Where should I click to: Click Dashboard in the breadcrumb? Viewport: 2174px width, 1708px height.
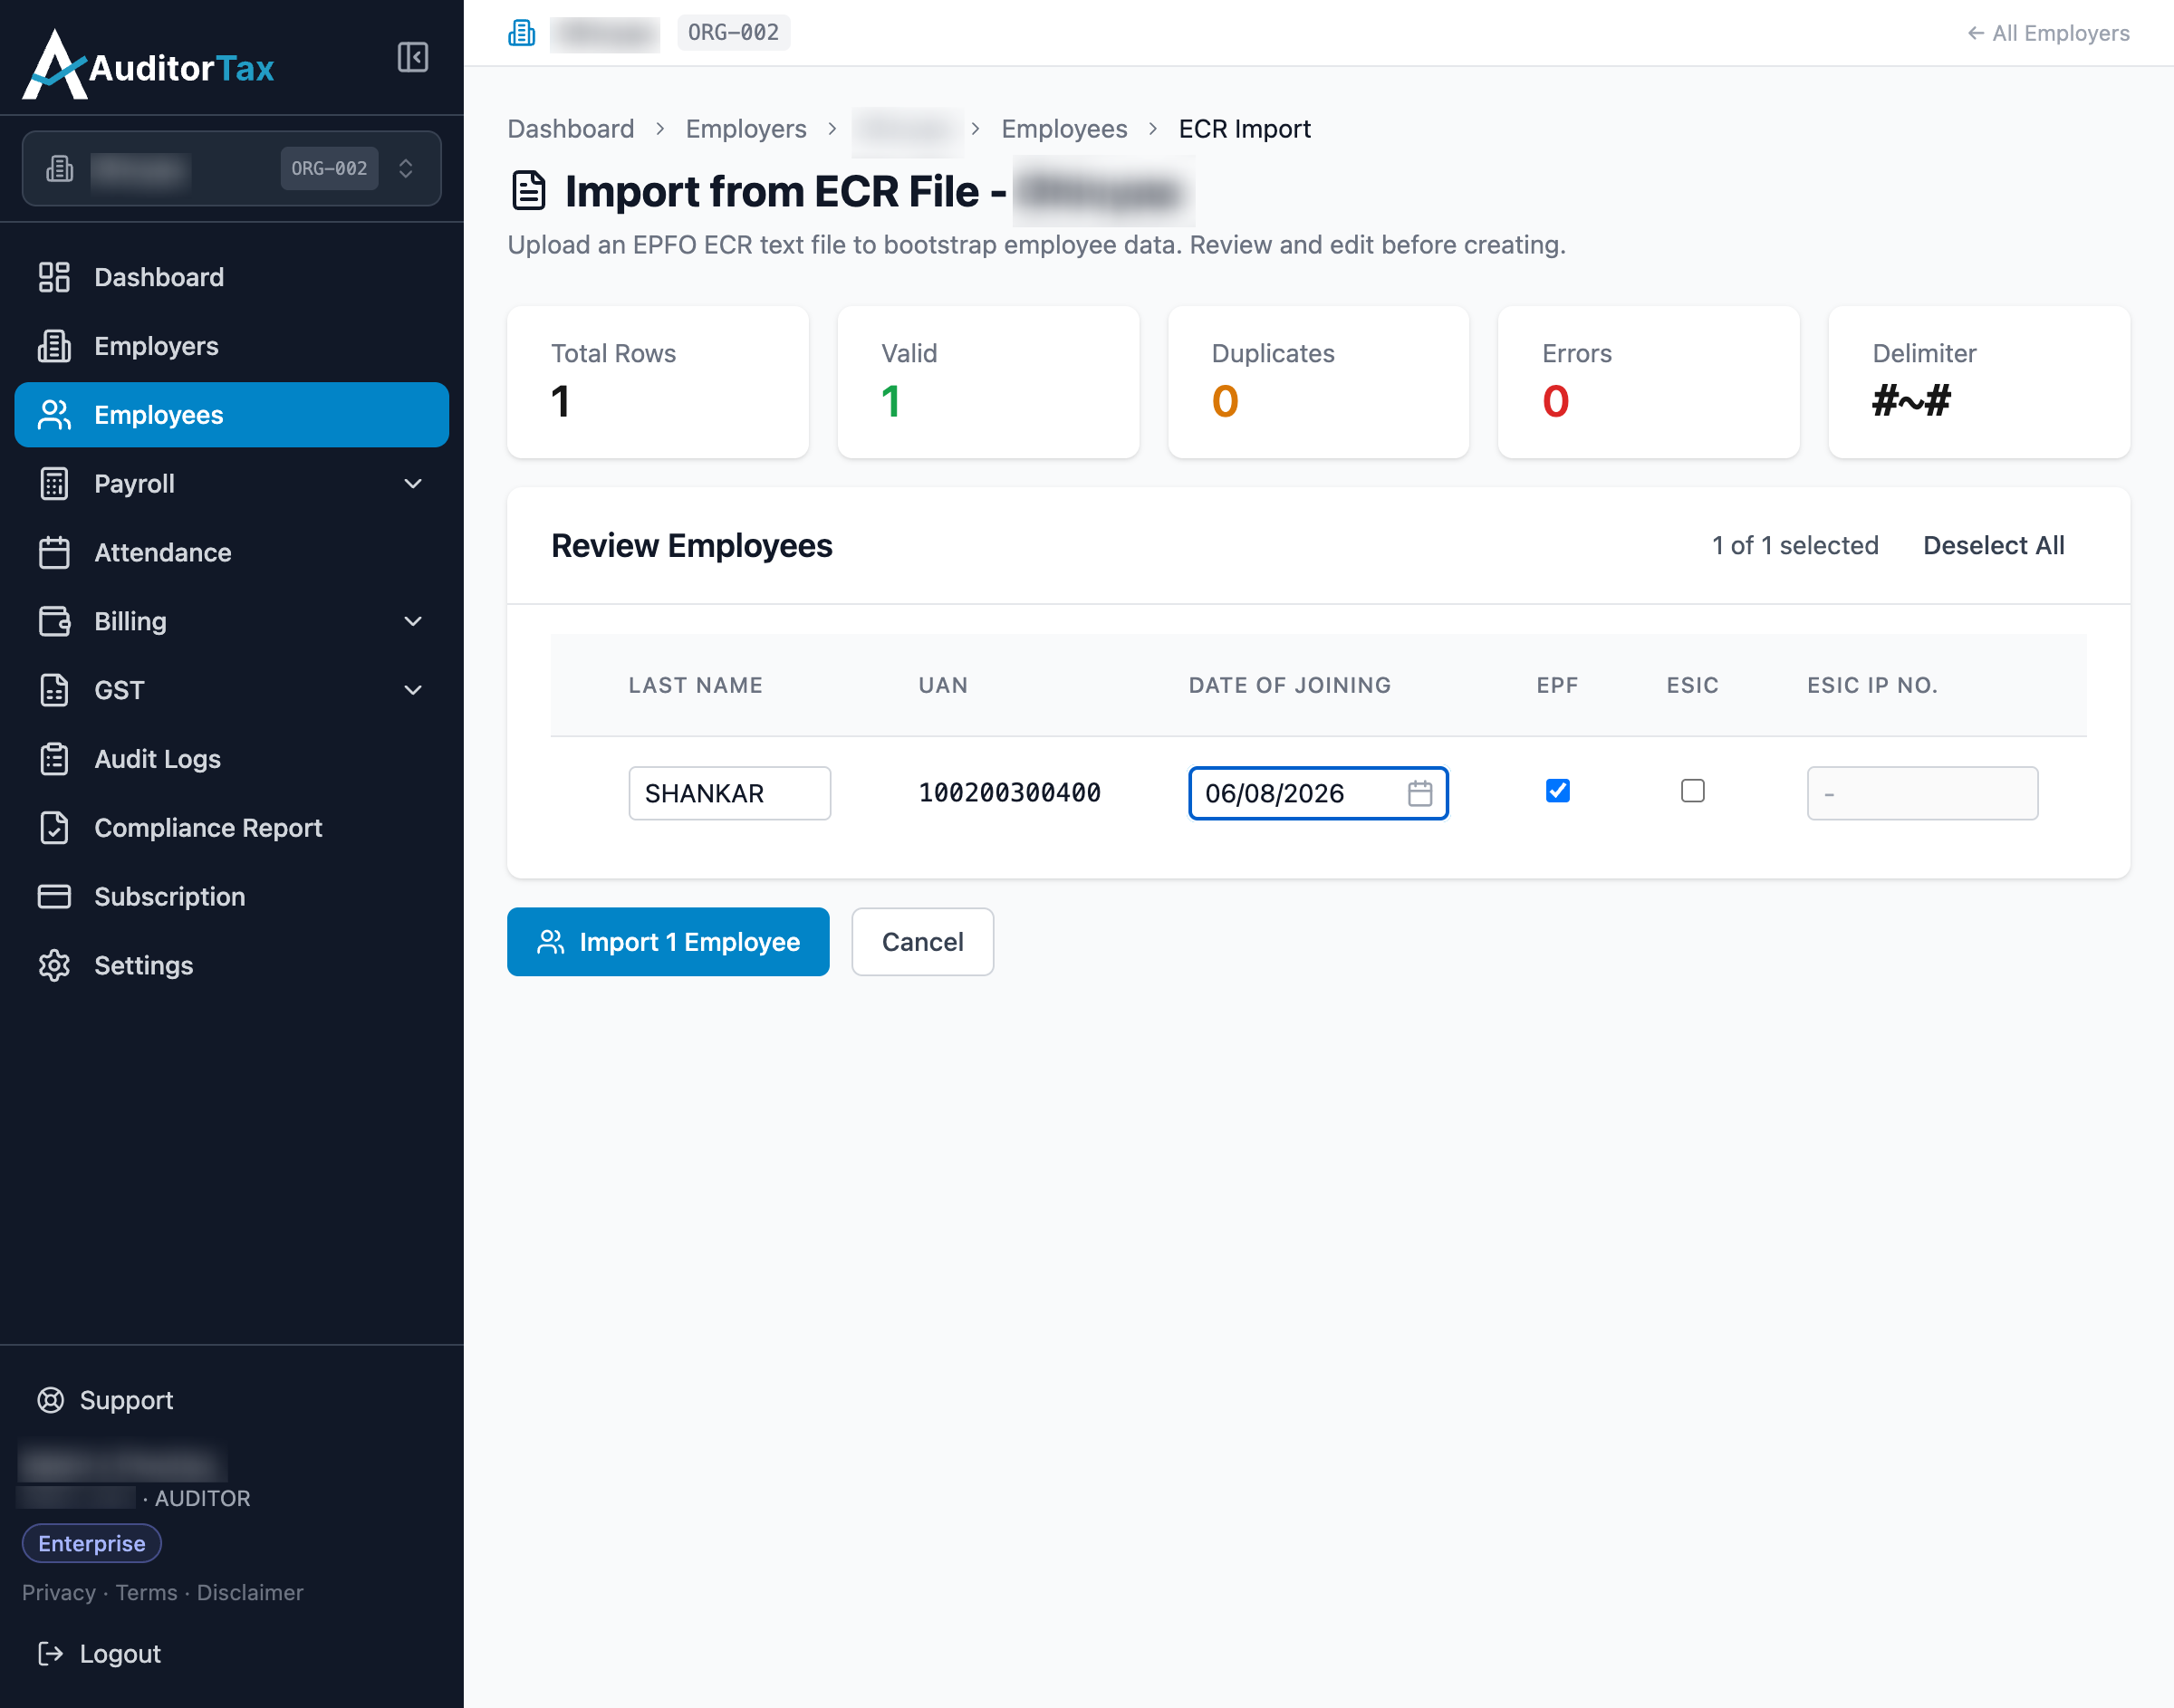[x=570, y=129]
